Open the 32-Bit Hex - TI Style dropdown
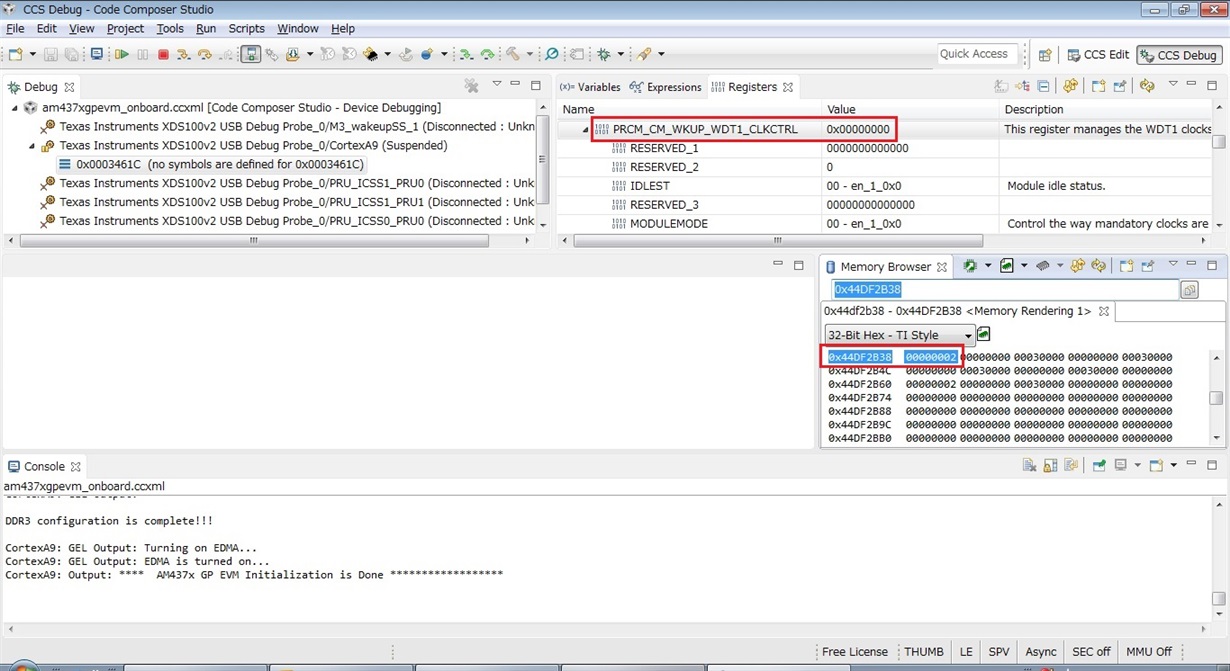 [x=900, y=335]
